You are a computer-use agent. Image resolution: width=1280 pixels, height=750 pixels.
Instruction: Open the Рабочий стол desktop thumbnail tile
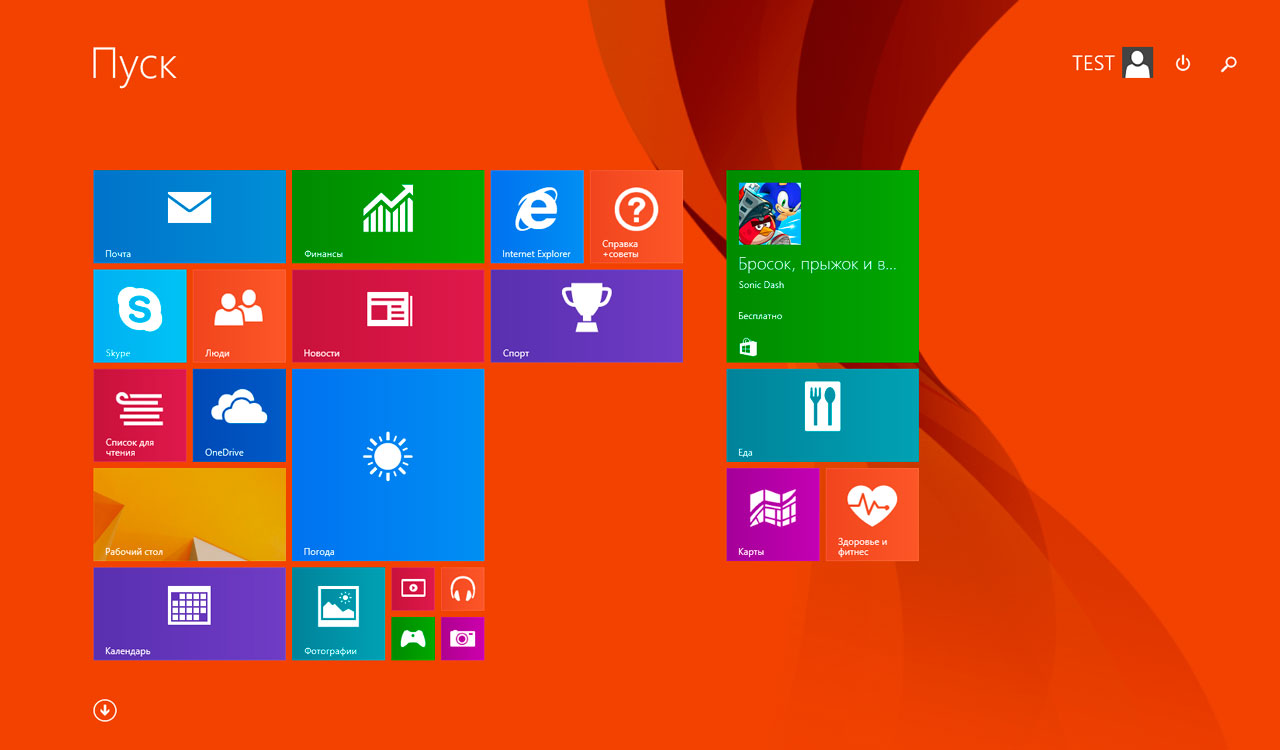[x=189, y=514]
